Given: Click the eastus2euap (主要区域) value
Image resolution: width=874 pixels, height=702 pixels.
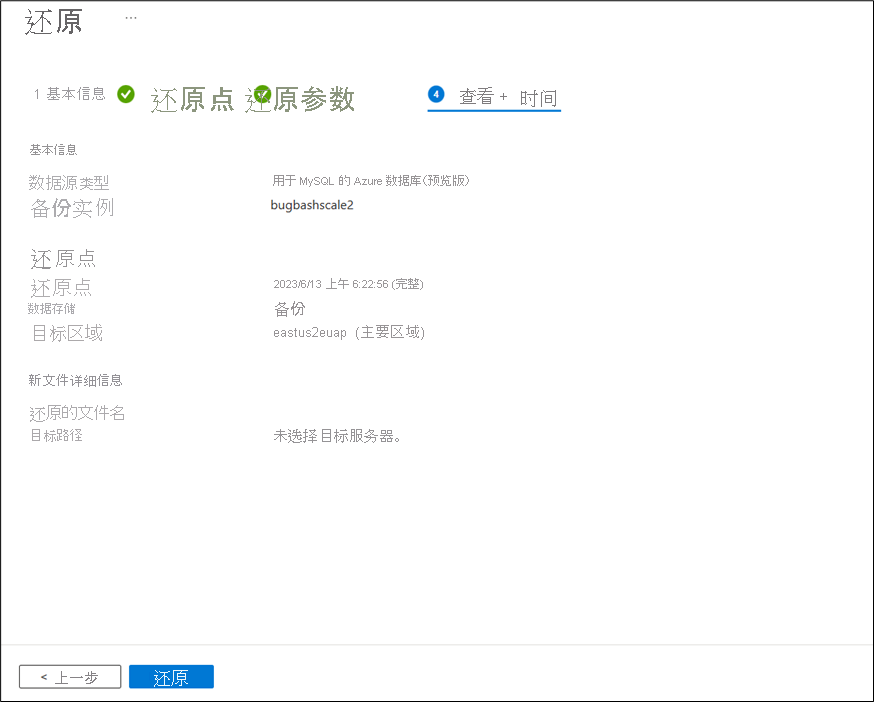Looking at the screenshot, I should (x=349, y=333).
